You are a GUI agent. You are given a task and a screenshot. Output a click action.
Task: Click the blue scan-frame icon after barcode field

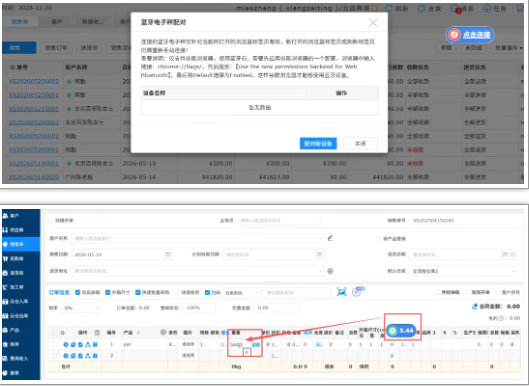[341, 292]
